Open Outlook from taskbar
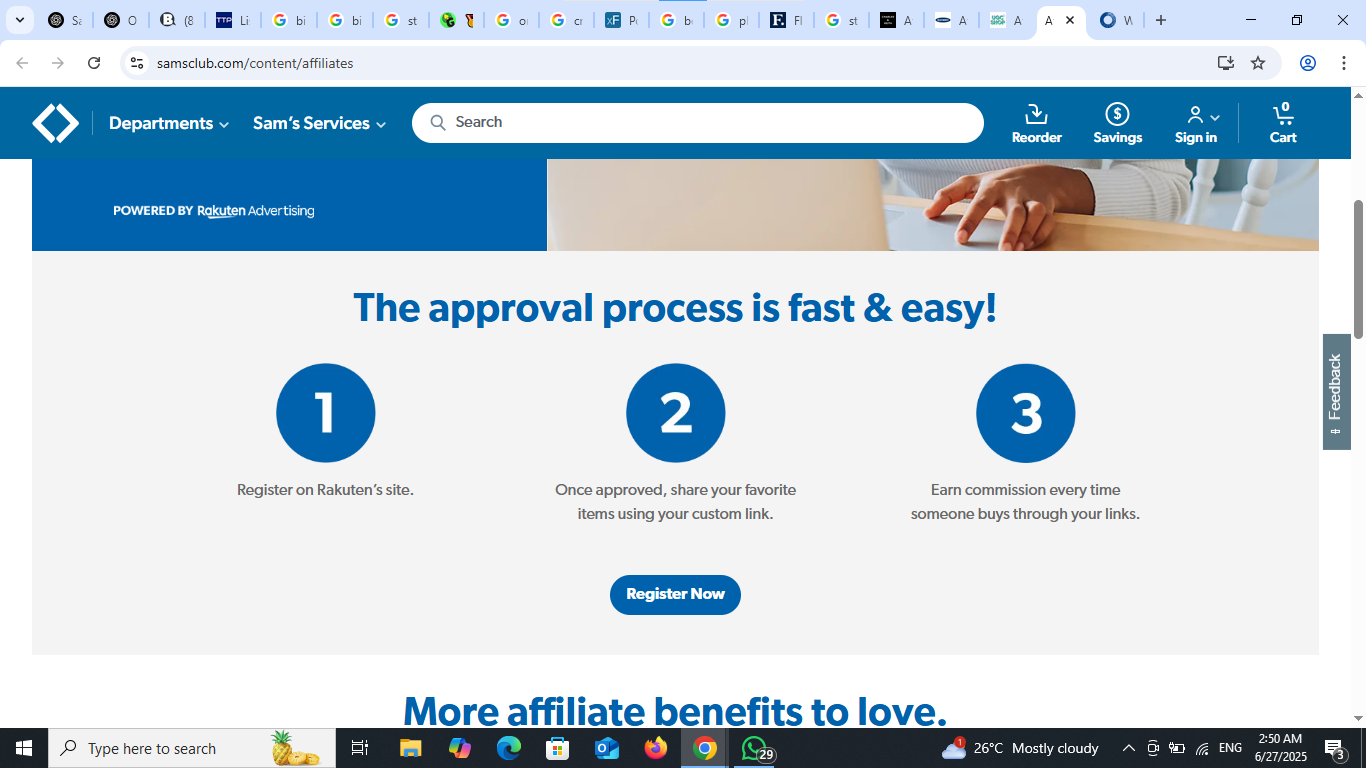 [x=607, y=748]
